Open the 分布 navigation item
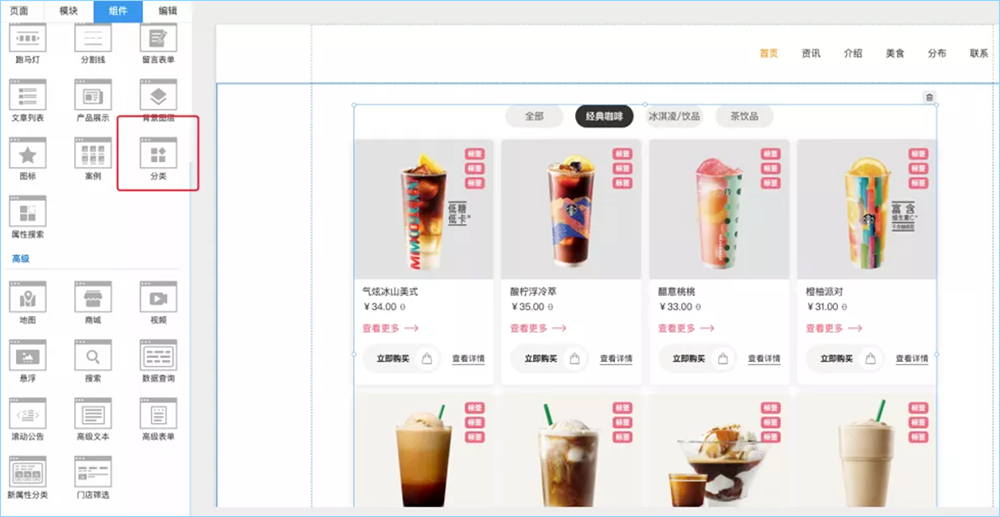 937,54
